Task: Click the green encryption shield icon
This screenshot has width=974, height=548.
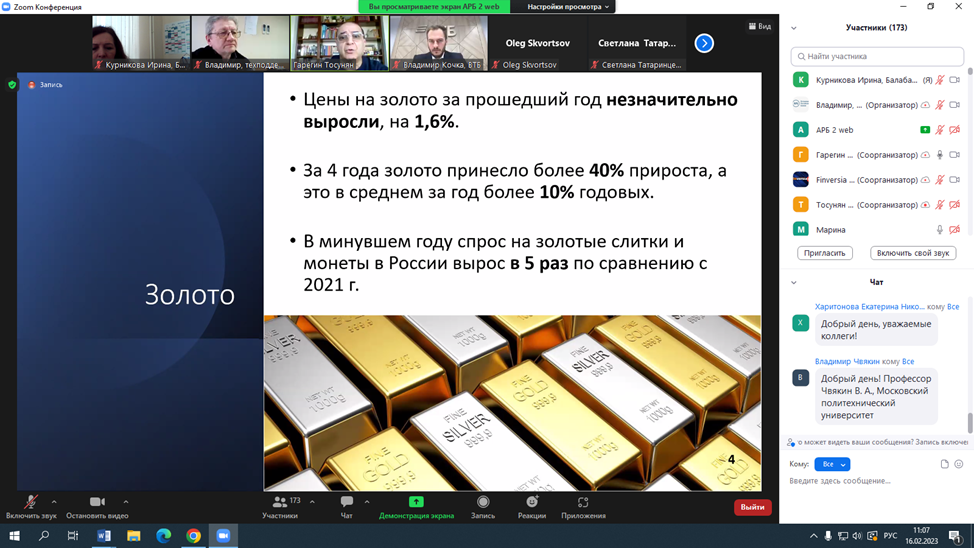Action: 12,85
